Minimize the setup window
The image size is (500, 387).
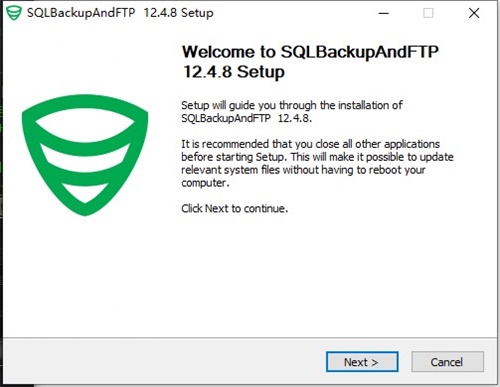pyautogui.click(x=384, y=13)
